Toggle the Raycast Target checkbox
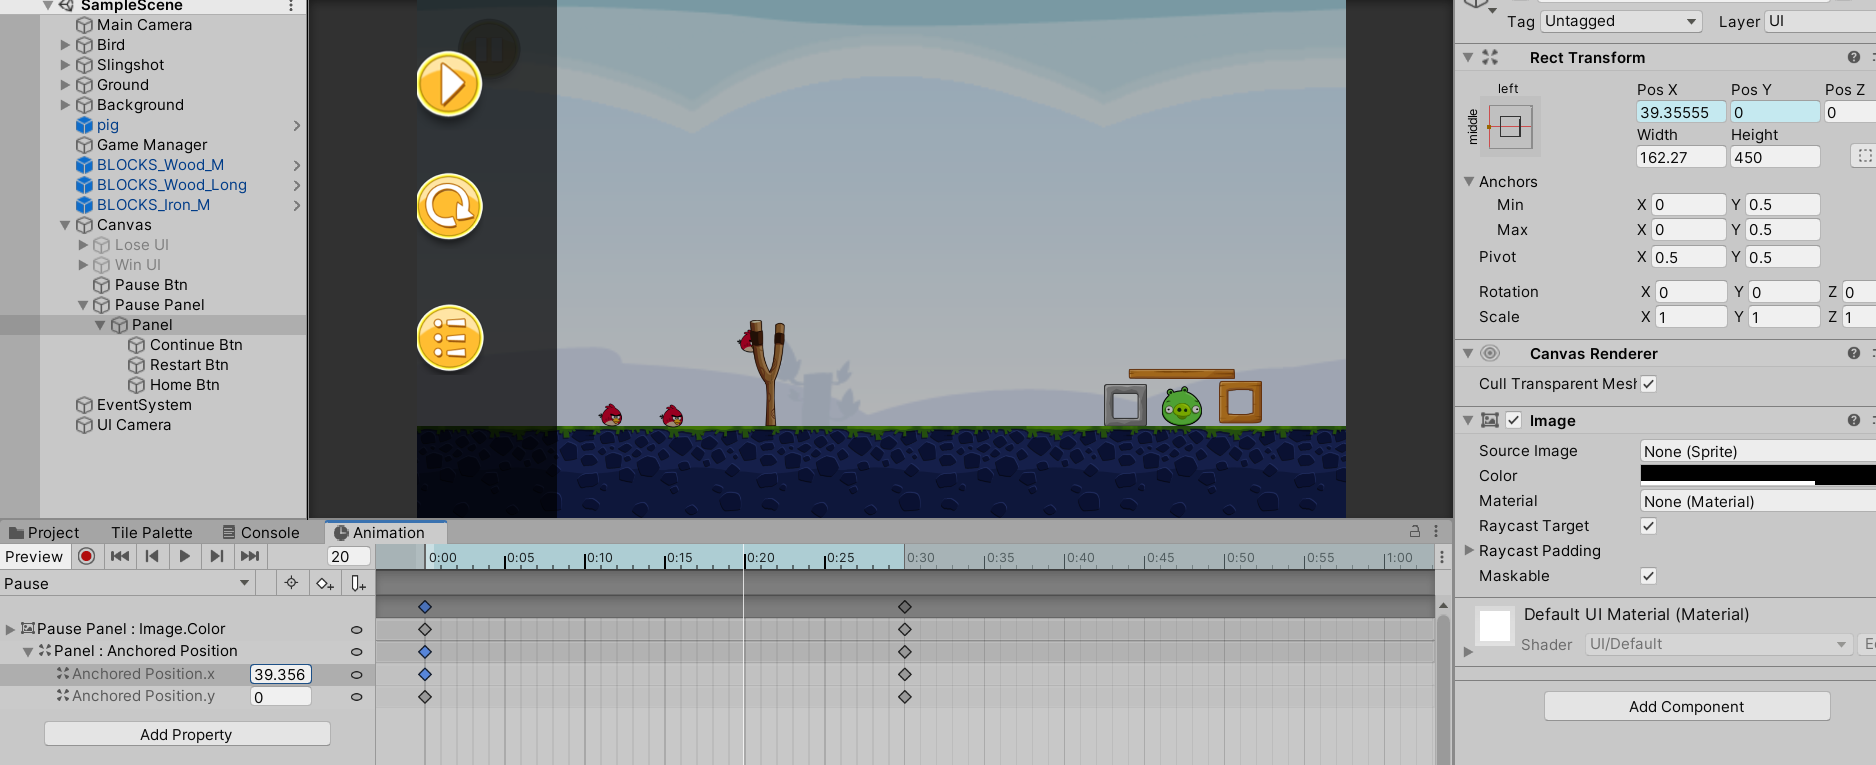Screen dimensions: 1876x765 [x=1648, y=526]
